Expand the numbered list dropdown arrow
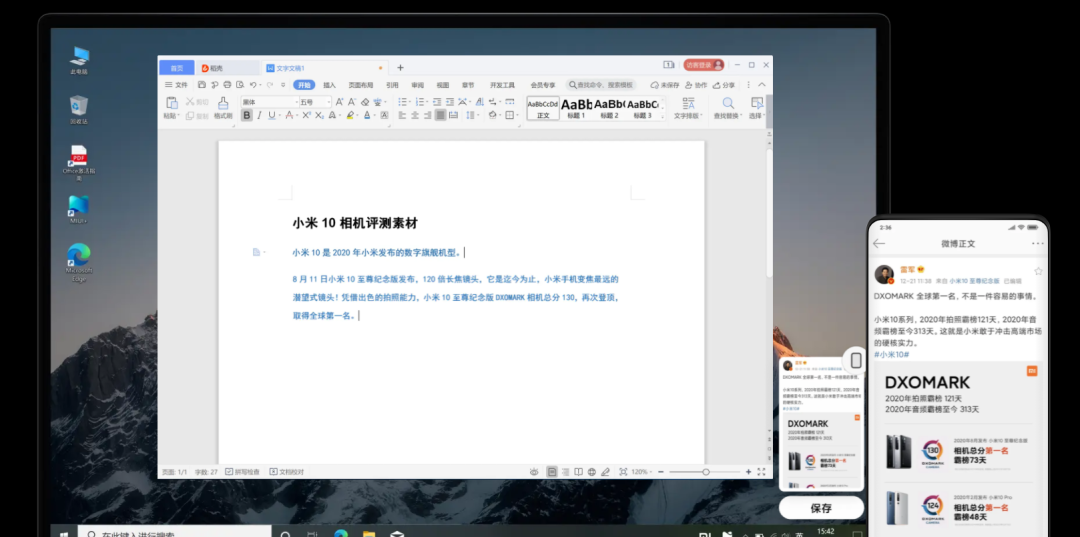This screenshot has height=537, width=1080. click(427, 102)
